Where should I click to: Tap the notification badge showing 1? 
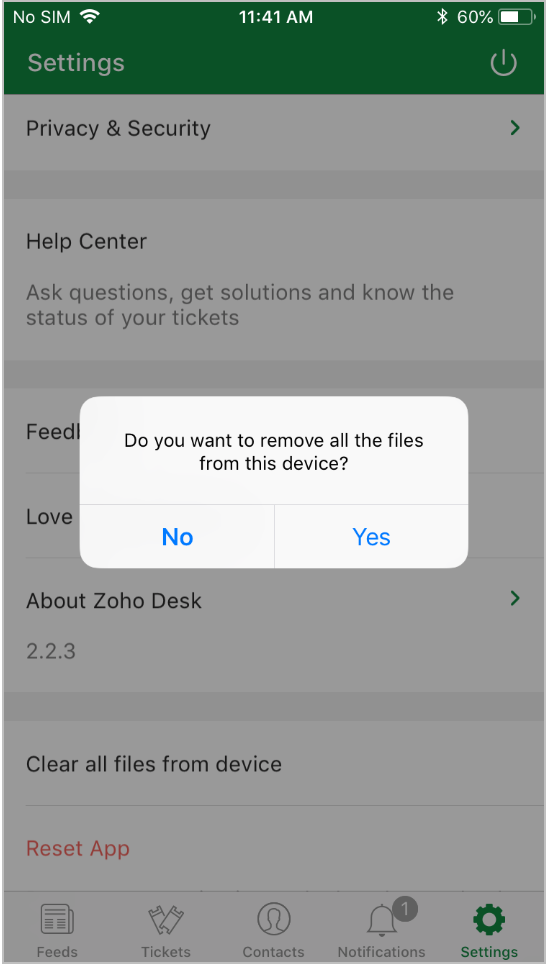coord(404,909)
